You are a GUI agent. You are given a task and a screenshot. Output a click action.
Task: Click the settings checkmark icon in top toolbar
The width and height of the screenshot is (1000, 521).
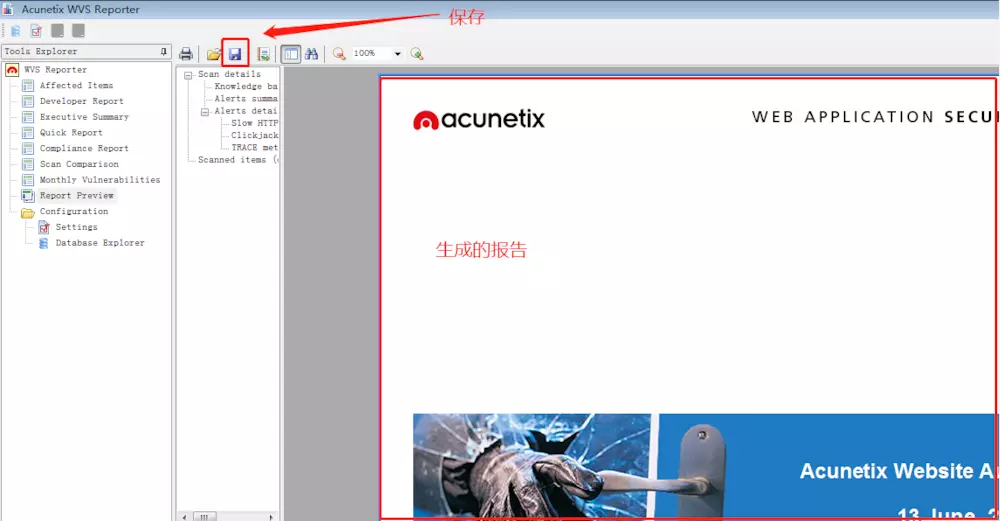coord(36,31)
